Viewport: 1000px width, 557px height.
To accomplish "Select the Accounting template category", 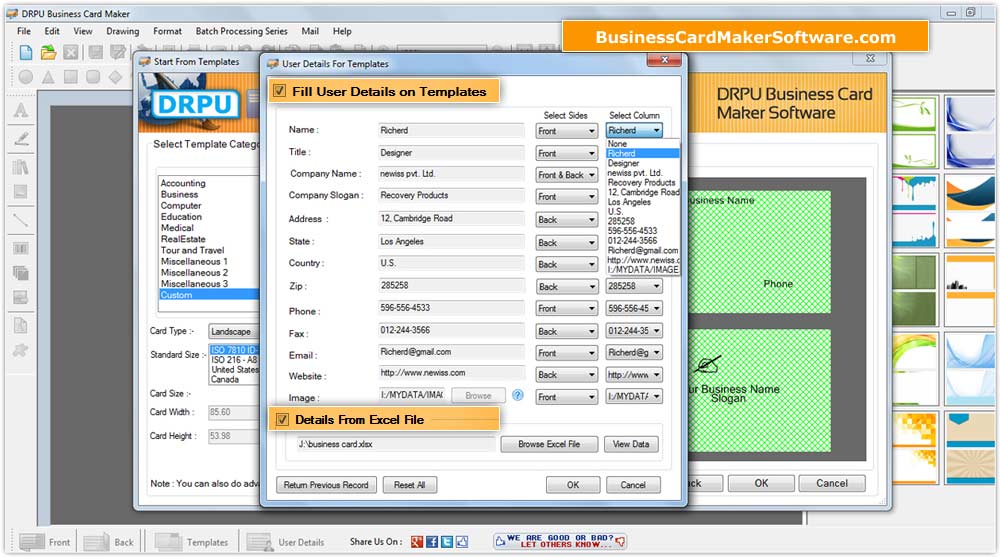I will [x=183, y=183].
